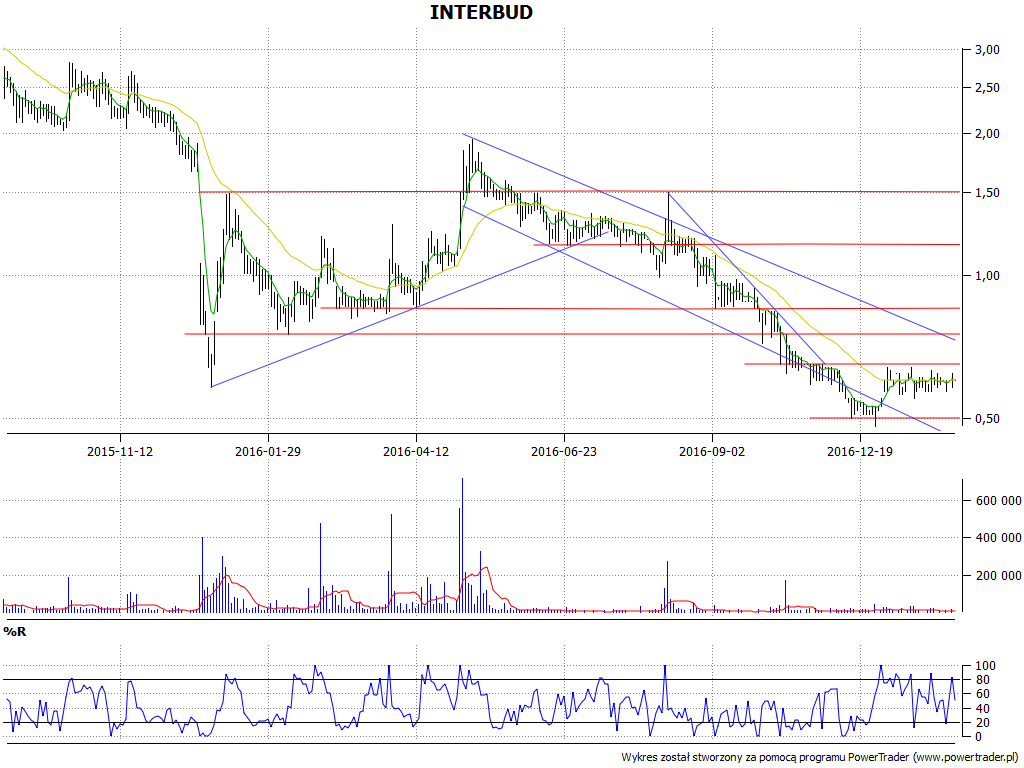This screenshot has width=1024, height=768.
Task: Click the 20 level on %R axis
Action: click(982, 723)
